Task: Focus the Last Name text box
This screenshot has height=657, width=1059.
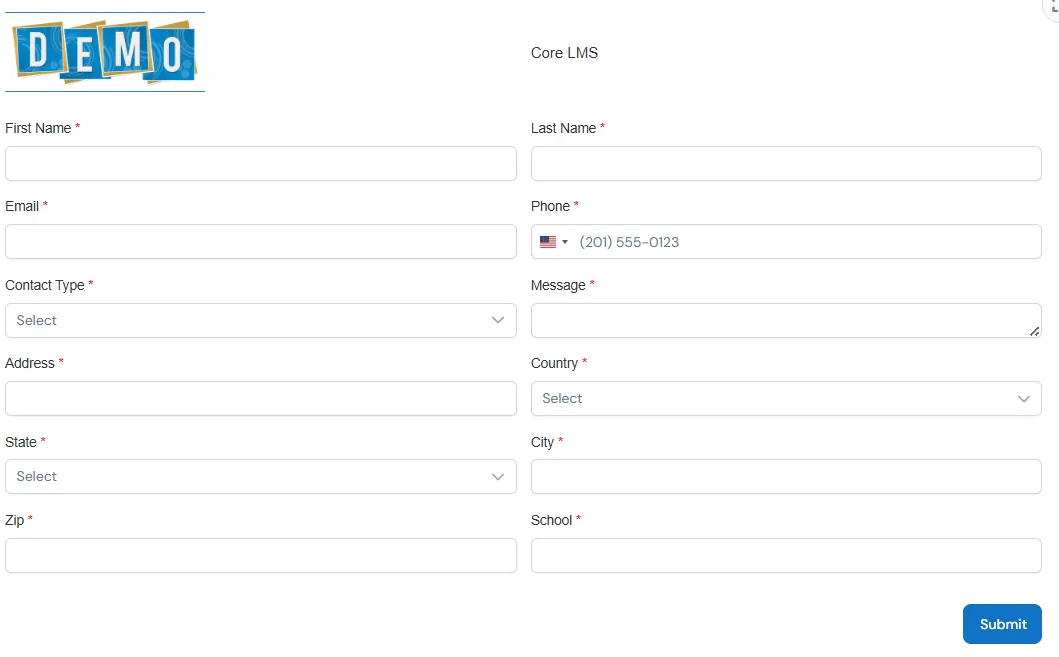Action: tap(786, 163)
